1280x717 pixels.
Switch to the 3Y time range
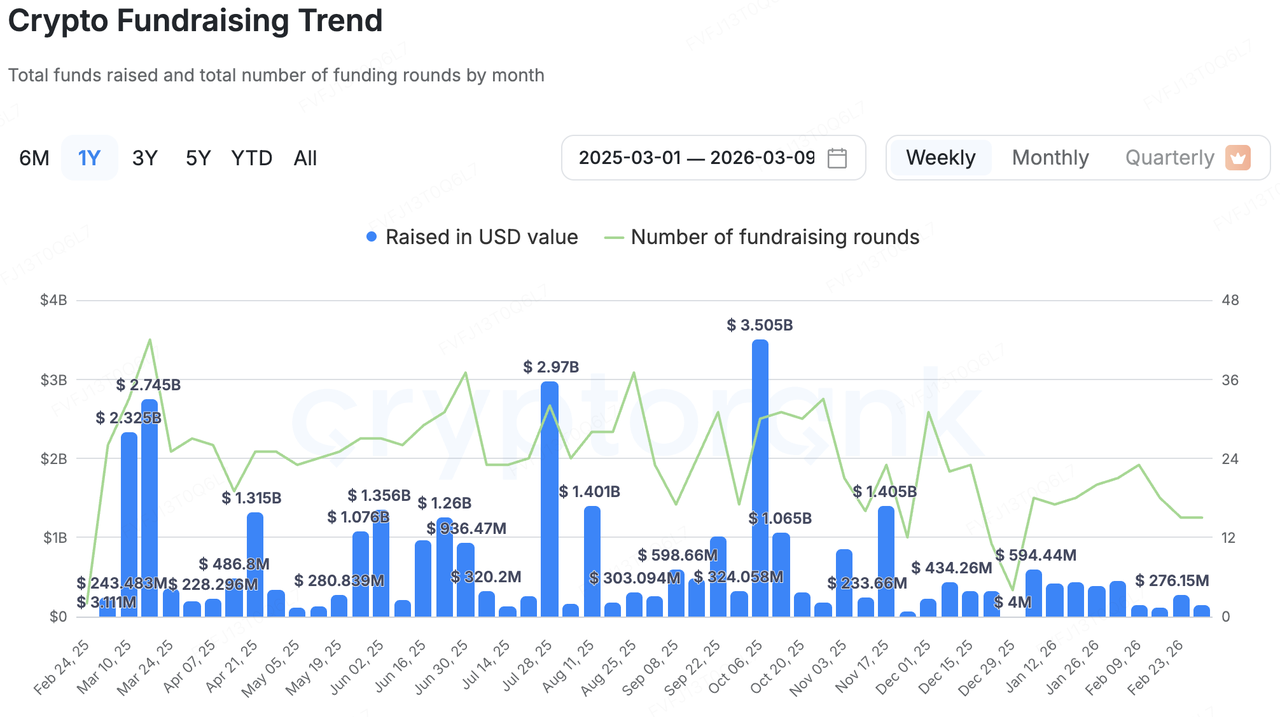[x=145, y=158]
